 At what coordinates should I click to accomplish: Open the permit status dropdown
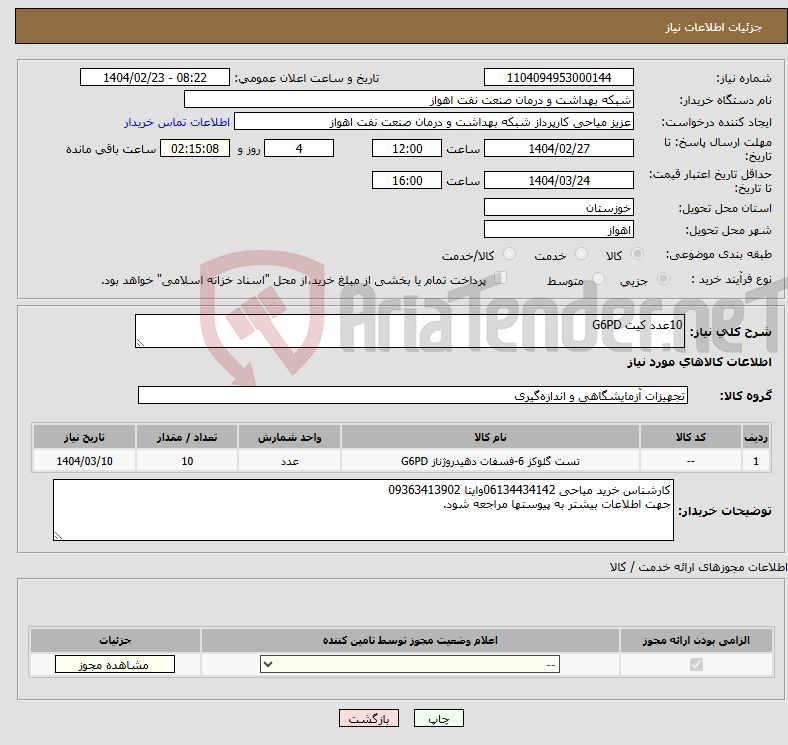(x=410, y=665)
